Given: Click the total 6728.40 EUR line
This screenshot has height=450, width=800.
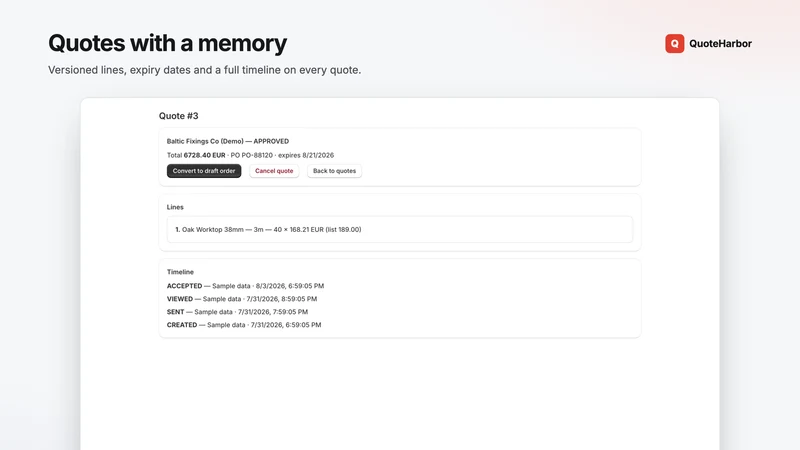Looking at the screenshot, I should [x=250, y=155].
